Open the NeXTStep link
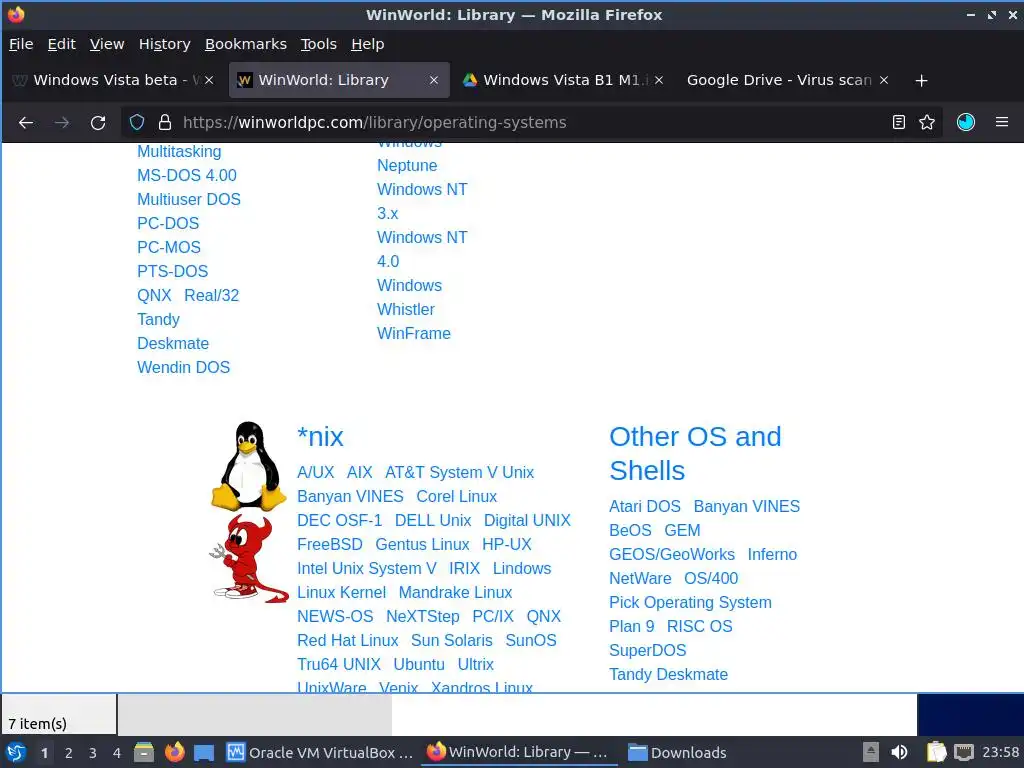The image size is (1024, 768). [x=423, y=616]
